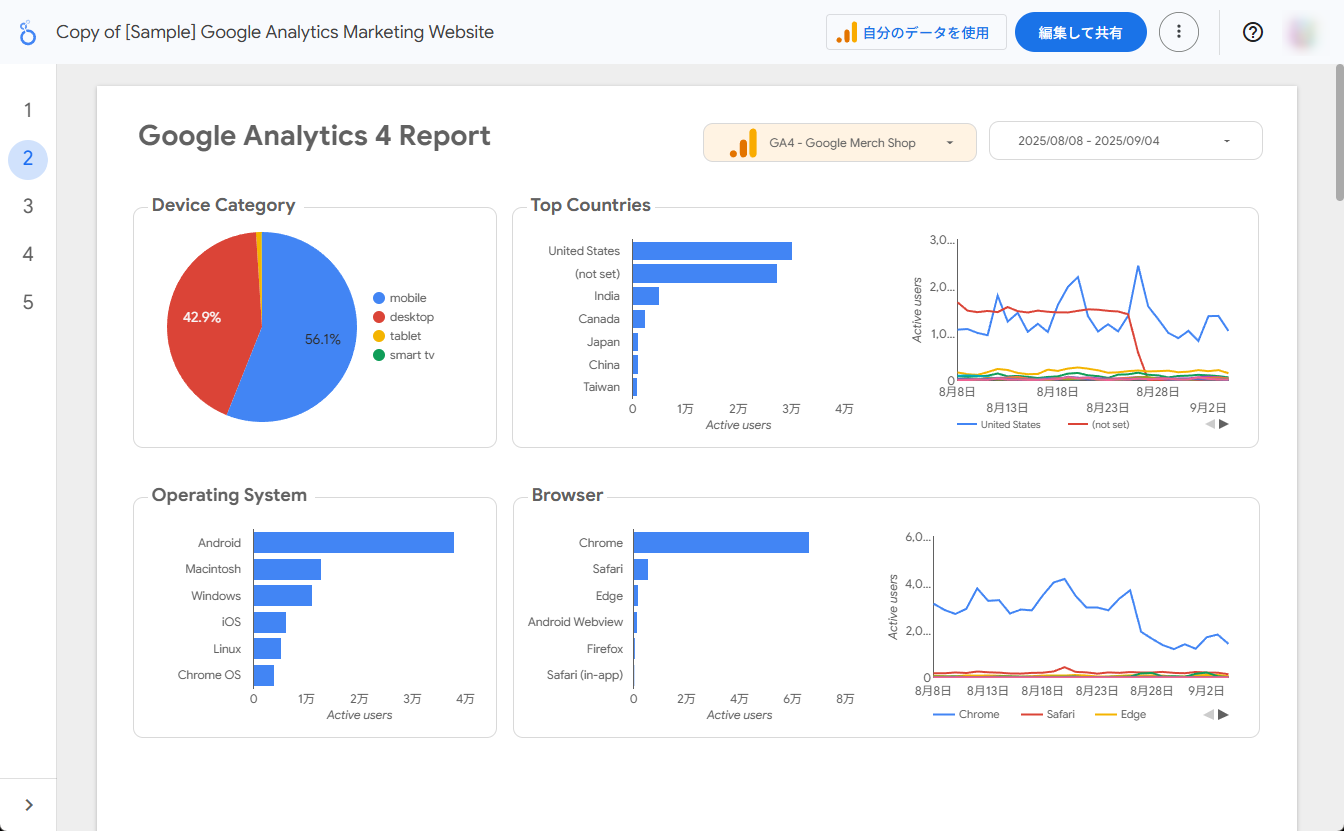The height and width of the screenshot is (831, 1344).
Task: Expand the page navigation sidebar chevron
Action: pos(28,805)
